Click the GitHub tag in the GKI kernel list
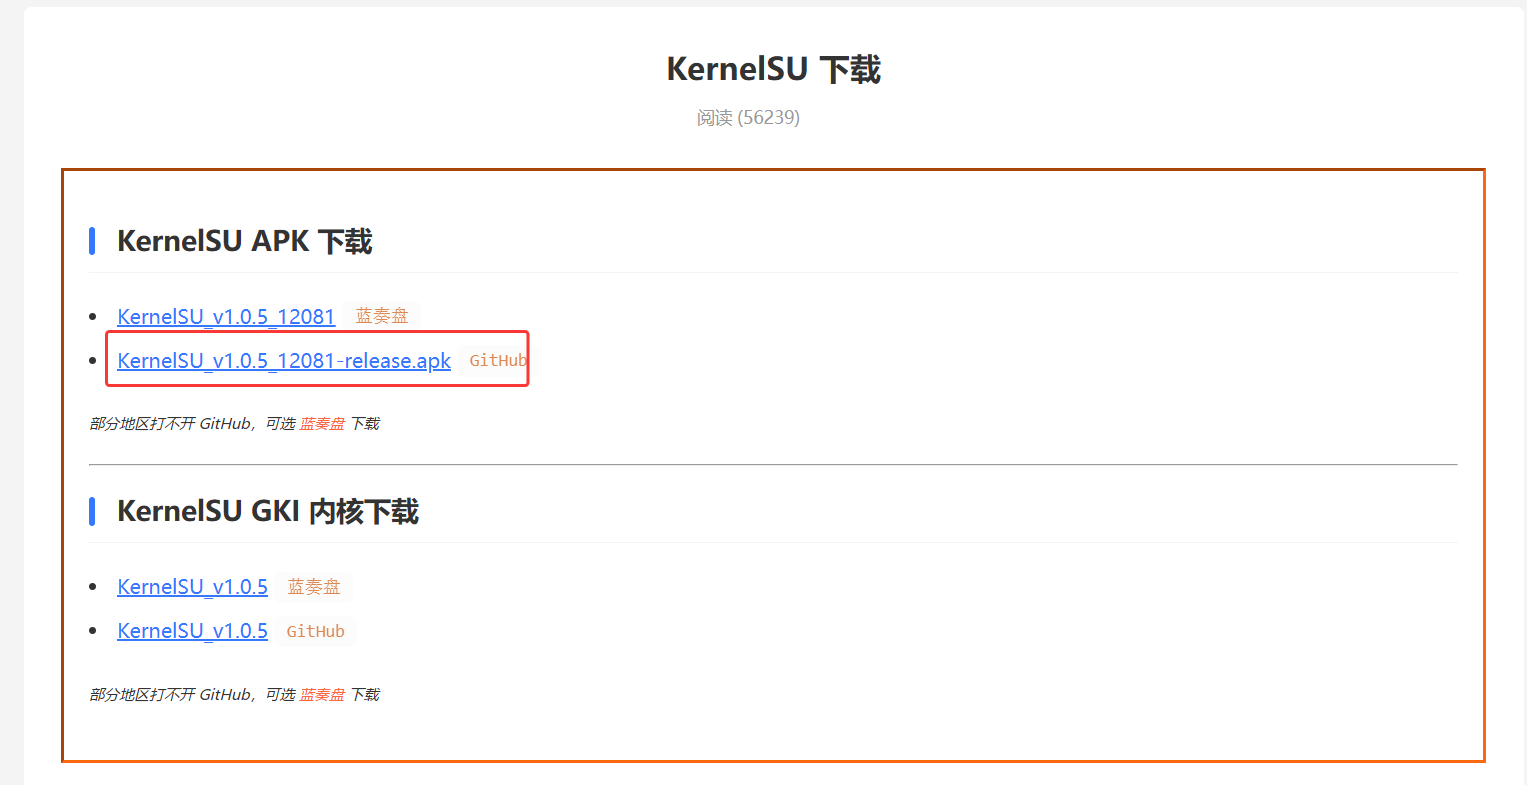The height and width of the screenshot is (785, 1527). 315,631
